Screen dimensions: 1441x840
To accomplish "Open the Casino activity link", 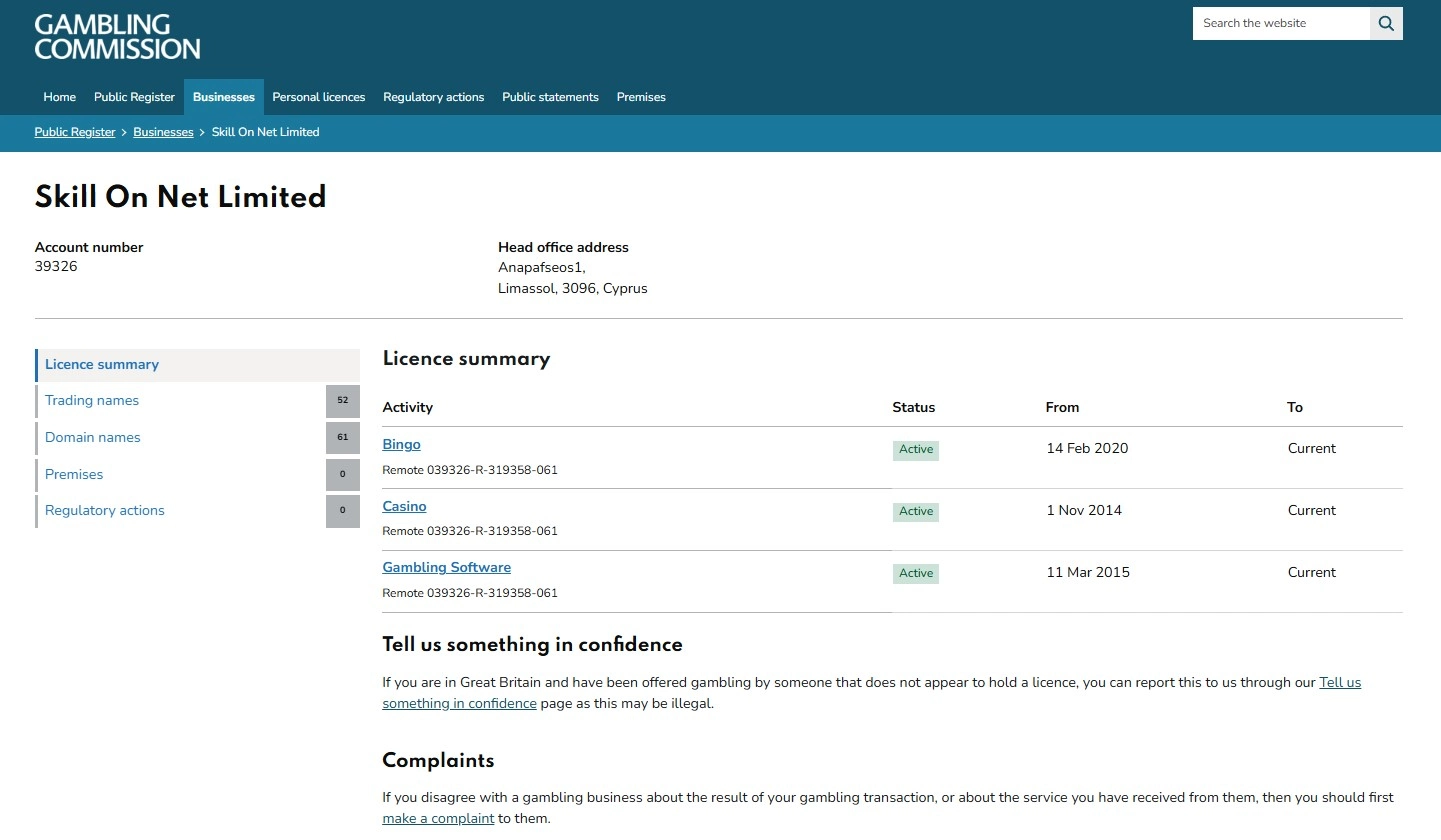I will point(405,507).
